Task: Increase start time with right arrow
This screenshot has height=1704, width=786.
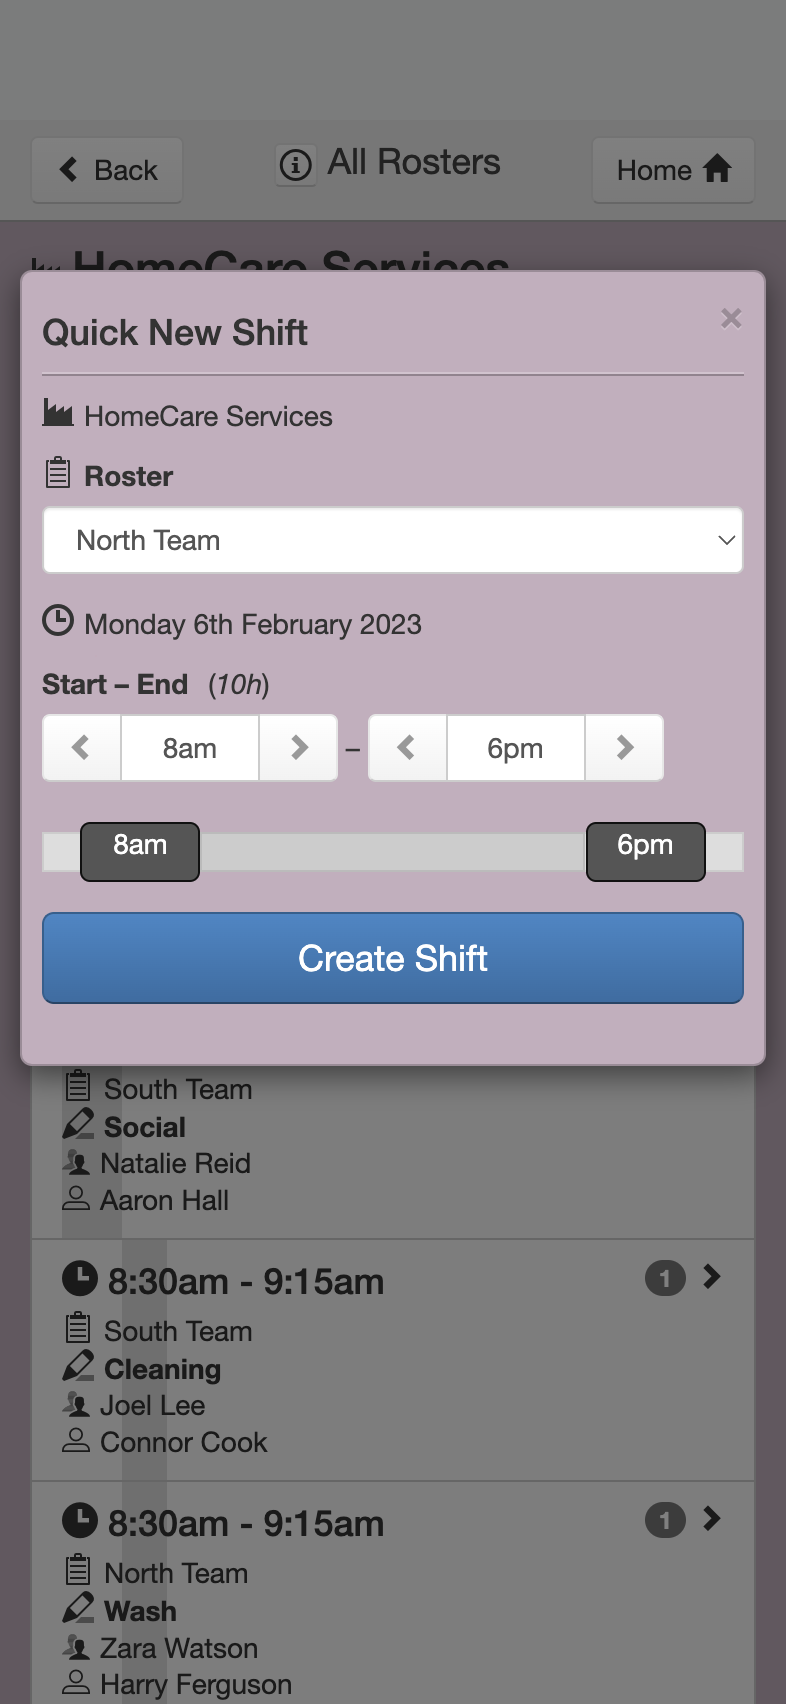Action: point(298,747)
